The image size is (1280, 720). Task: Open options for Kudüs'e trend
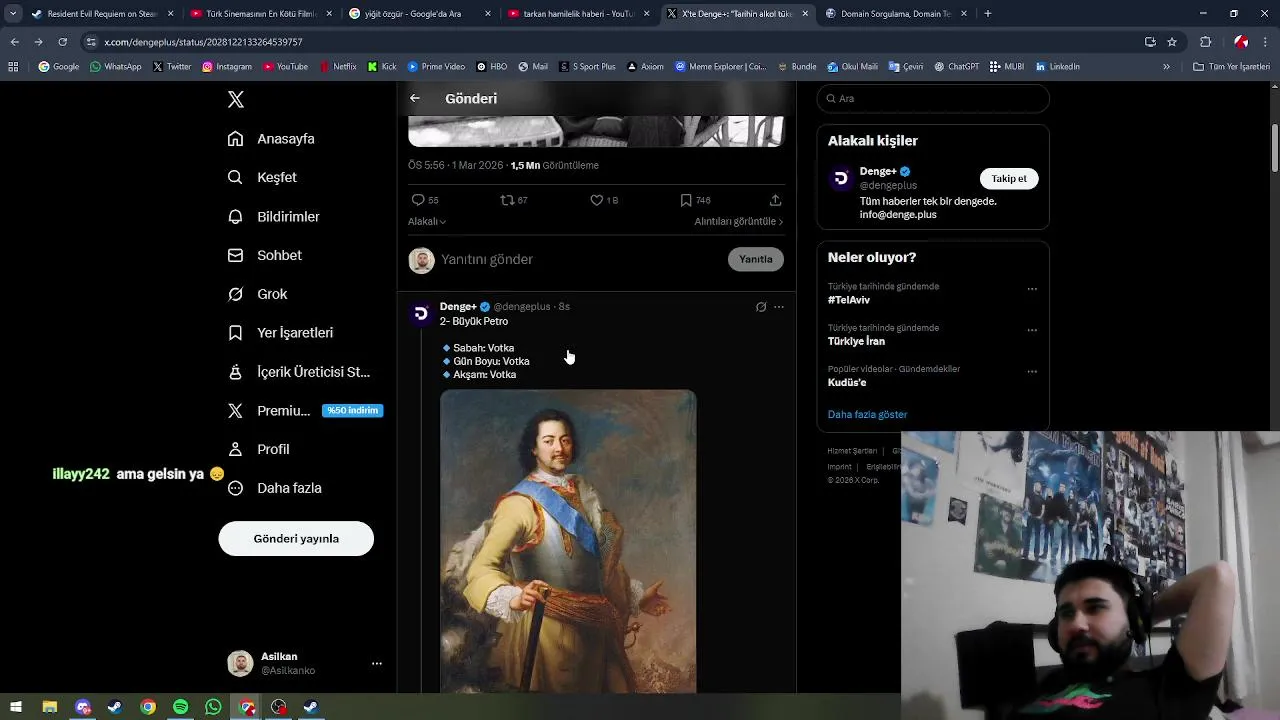[1032, 371]
